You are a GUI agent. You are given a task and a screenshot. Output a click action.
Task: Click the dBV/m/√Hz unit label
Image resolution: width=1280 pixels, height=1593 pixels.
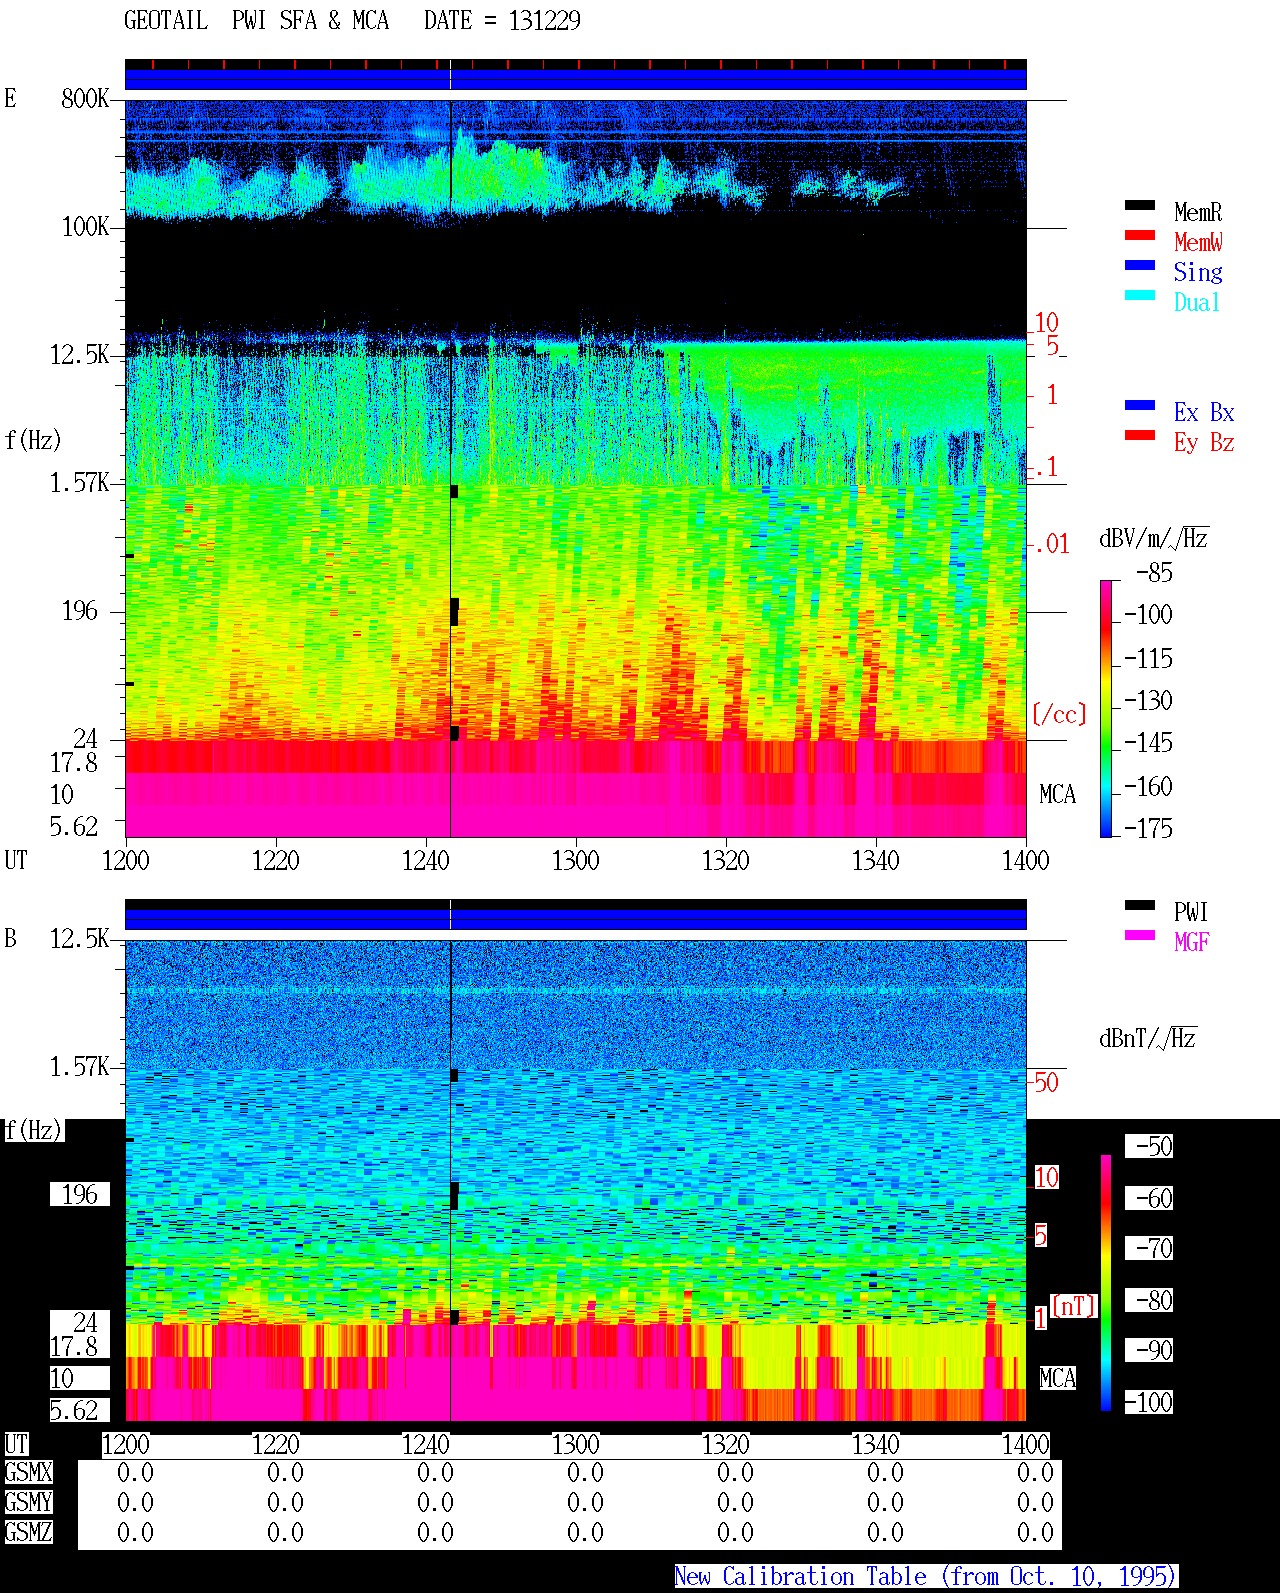[1154, 538]
